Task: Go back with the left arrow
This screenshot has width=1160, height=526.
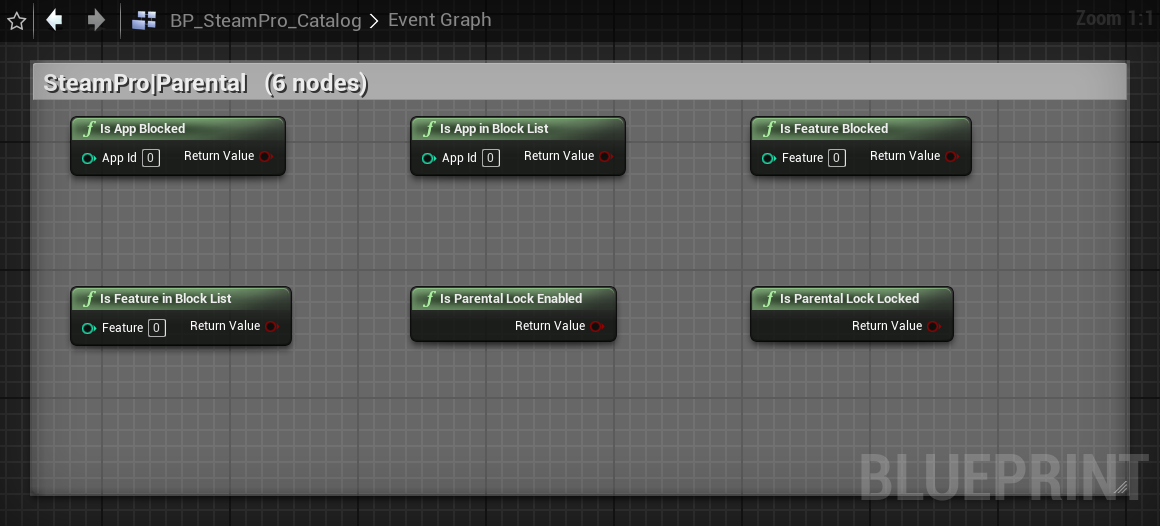Action: tap(54, 20)
